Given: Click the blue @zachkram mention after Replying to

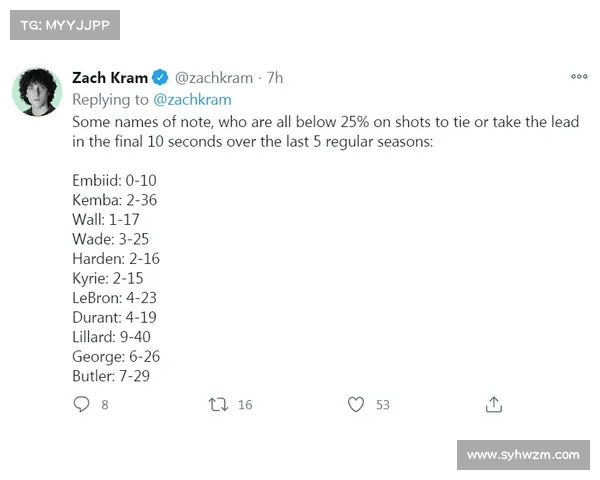Looking at the screenshot, I should point(192,99).
